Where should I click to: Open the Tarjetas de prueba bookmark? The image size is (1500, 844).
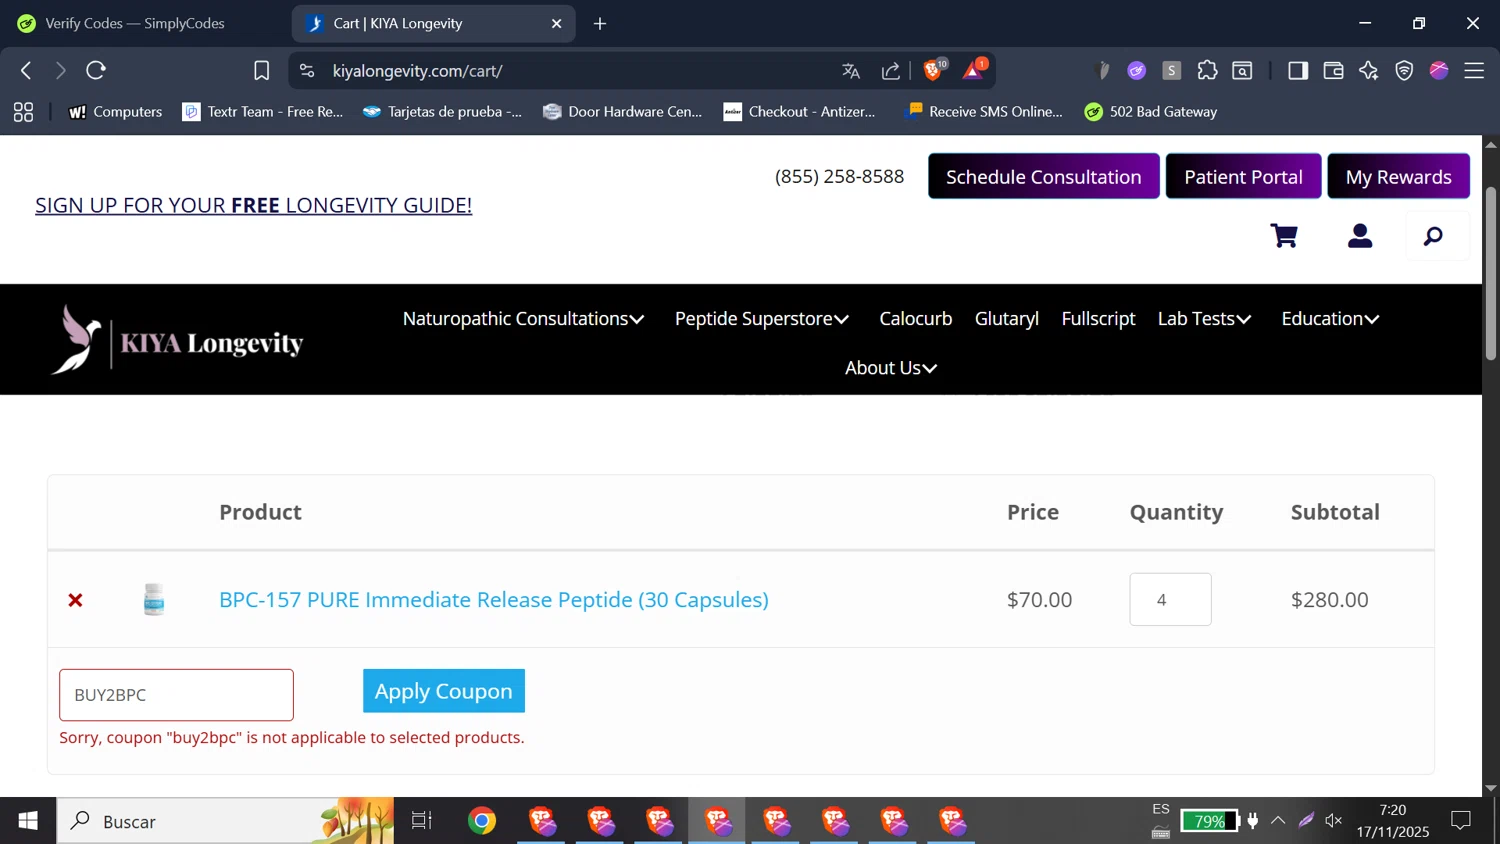(442, 112)
